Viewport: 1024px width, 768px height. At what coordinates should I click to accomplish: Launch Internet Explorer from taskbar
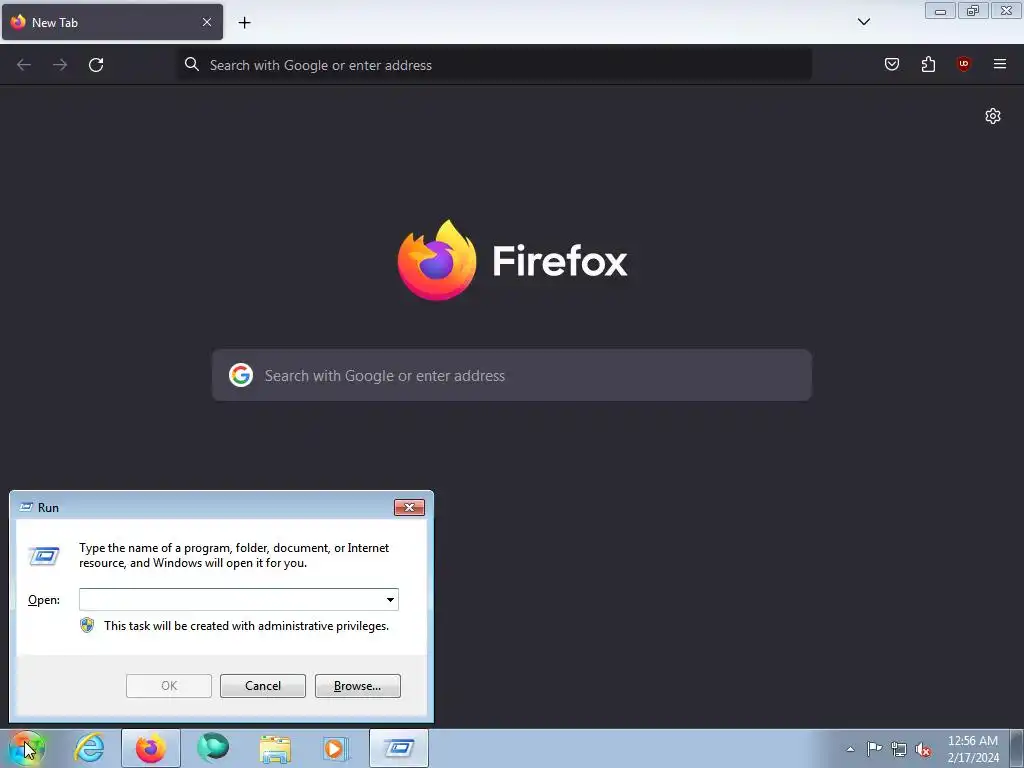[88, 748]
